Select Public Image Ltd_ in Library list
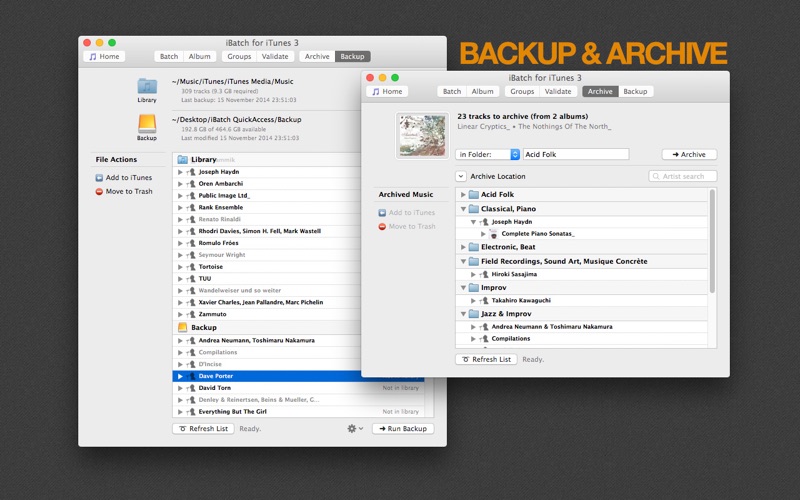 coord(266,195)
